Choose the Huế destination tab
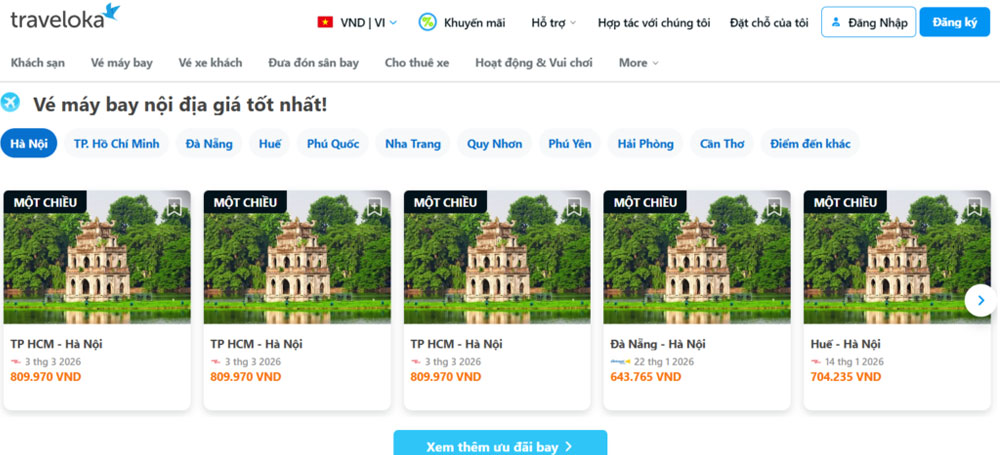1000x455 pixels. coord(270,143)
